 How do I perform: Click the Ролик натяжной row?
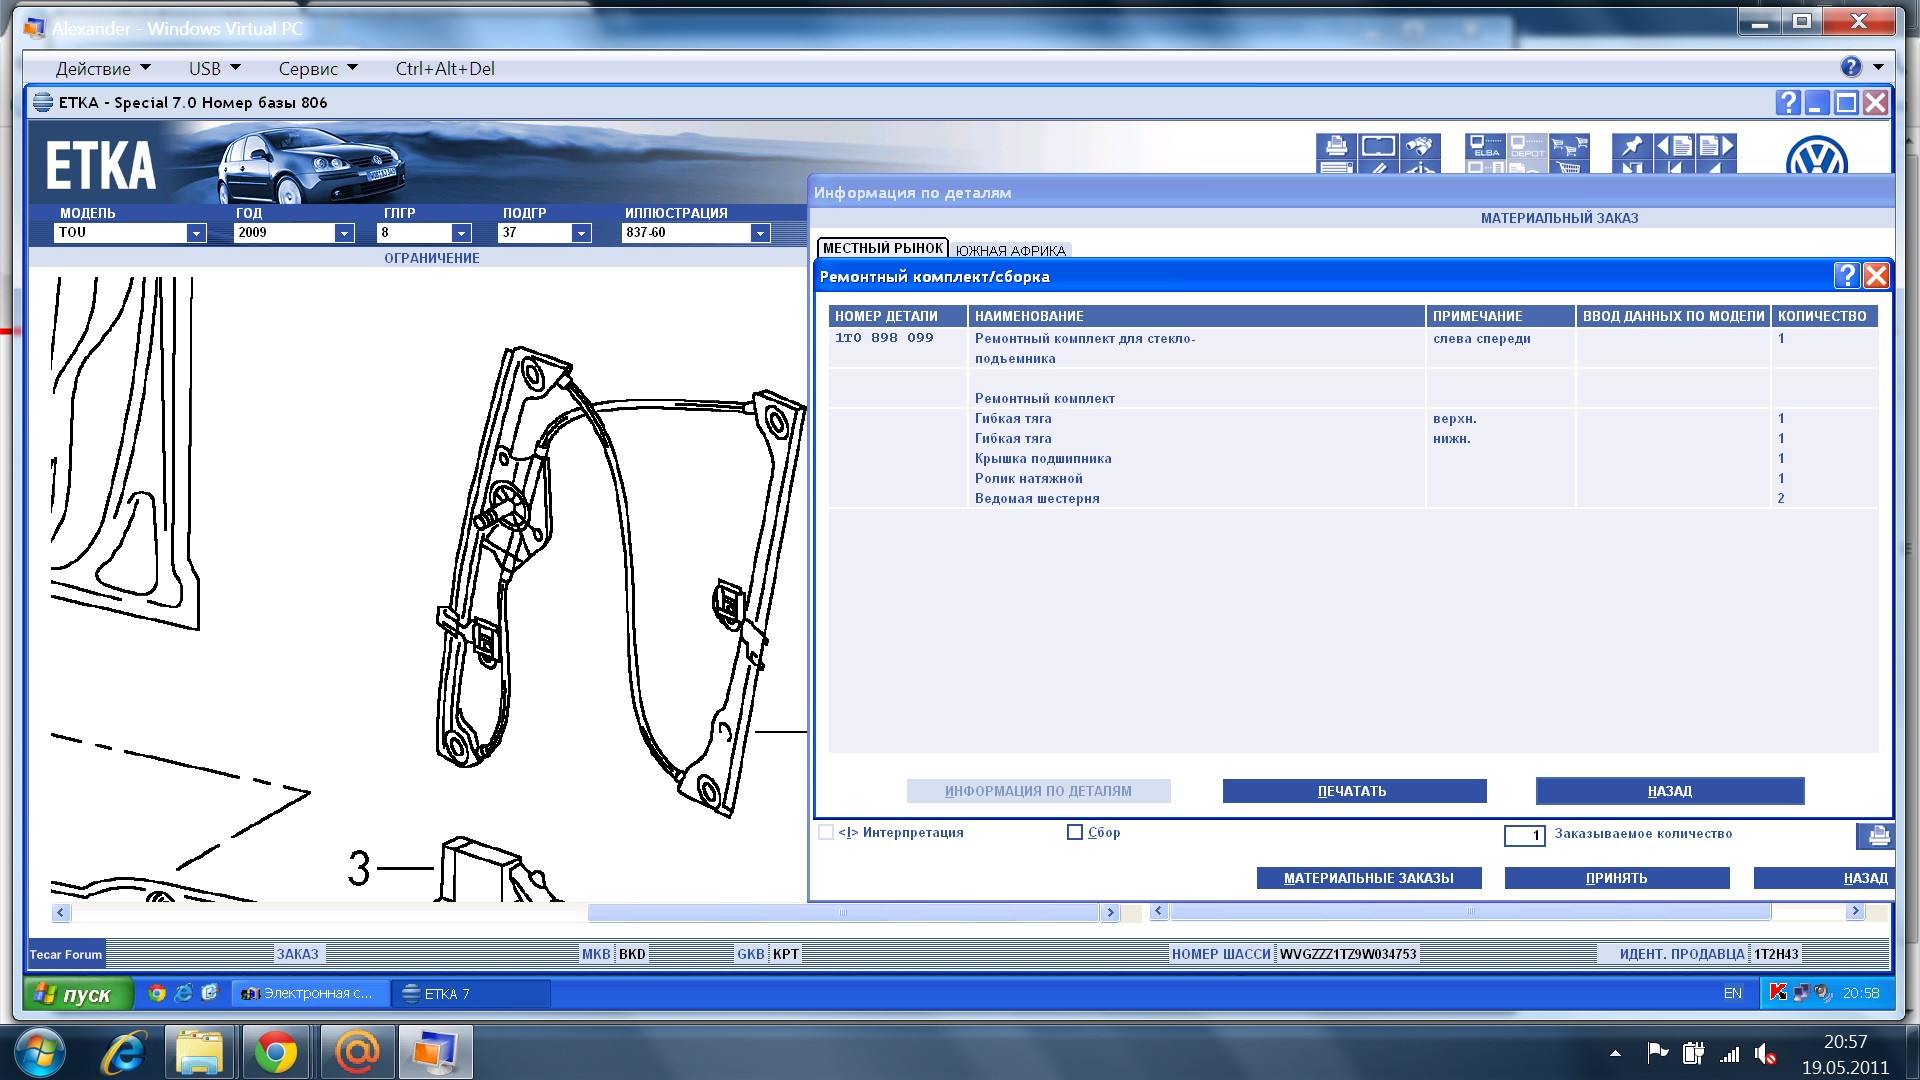tap(1352, 478)
